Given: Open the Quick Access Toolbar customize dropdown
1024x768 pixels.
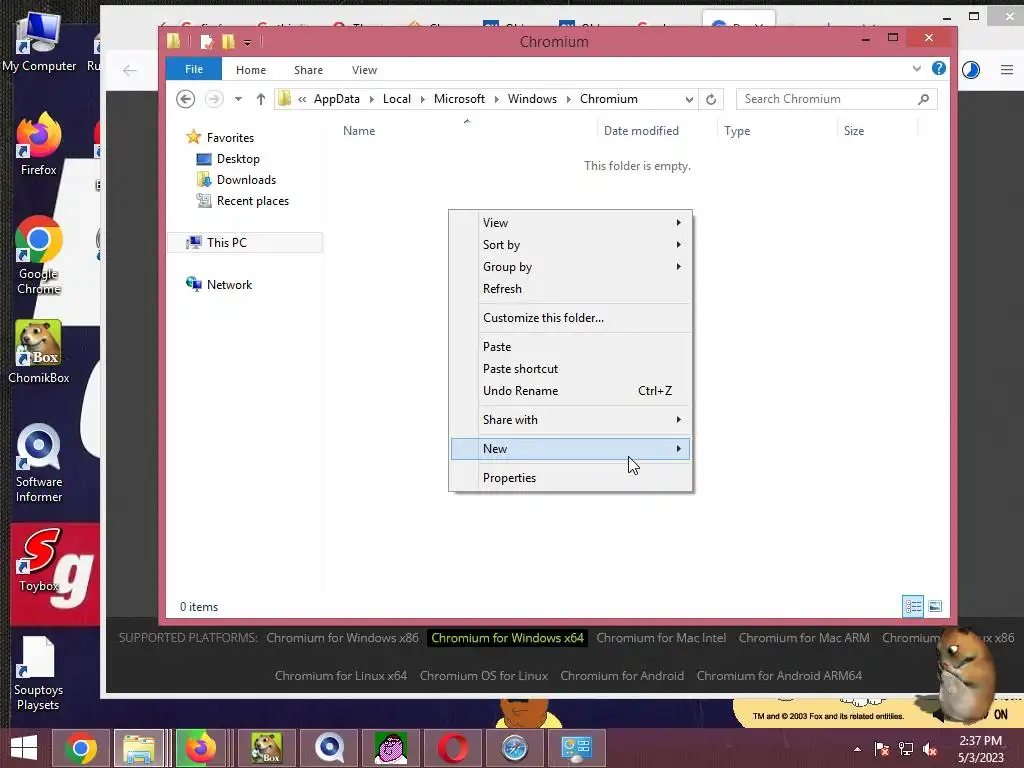Looking at the screenshot, I should (x=248, y=42).
